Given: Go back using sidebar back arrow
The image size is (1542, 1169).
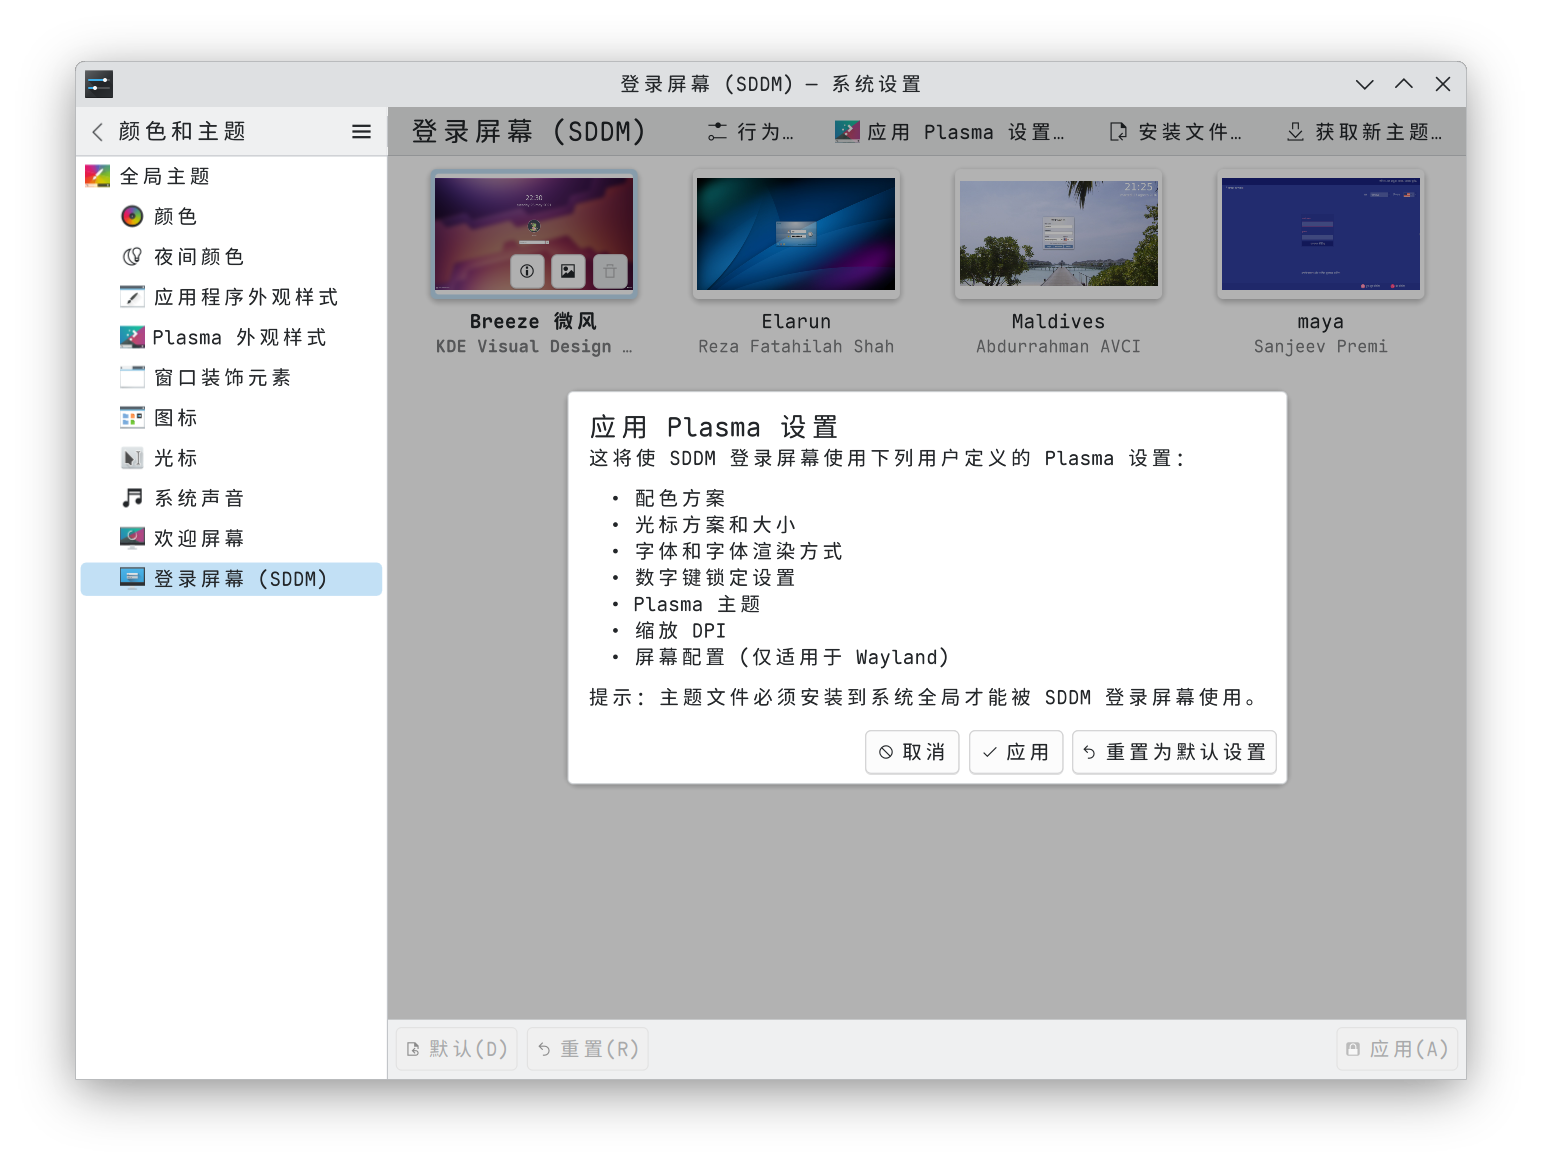Looking at the screenshot, I should [x=98, y=132].
